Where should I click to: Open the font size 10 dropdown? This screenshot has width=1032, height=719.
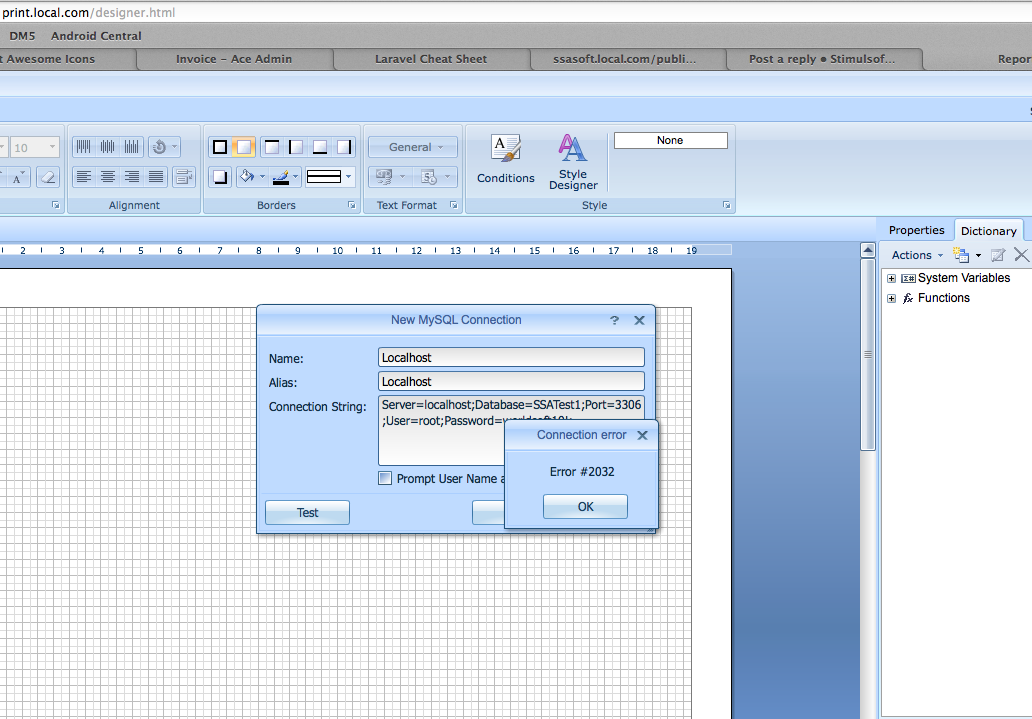(52, 147)
